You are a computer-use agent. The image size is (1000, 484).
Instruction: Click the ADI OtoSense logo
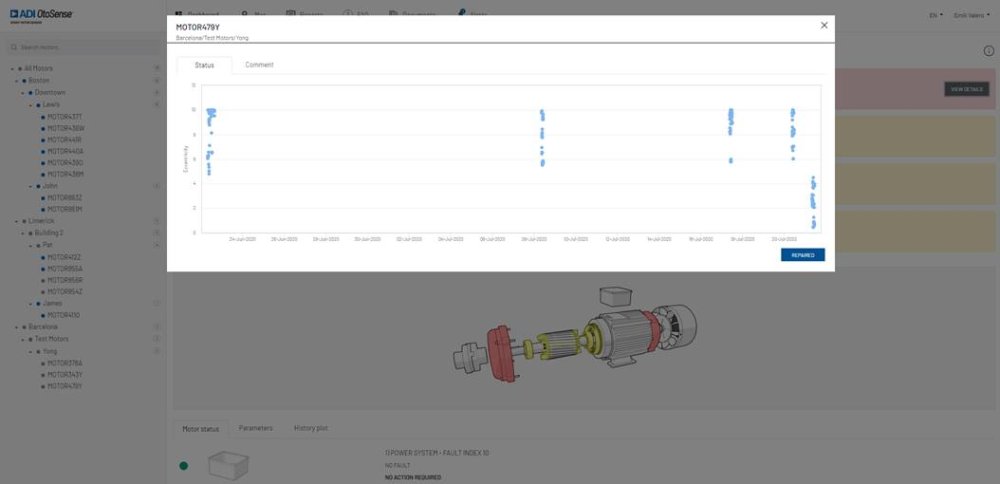(x=41, y=15)
